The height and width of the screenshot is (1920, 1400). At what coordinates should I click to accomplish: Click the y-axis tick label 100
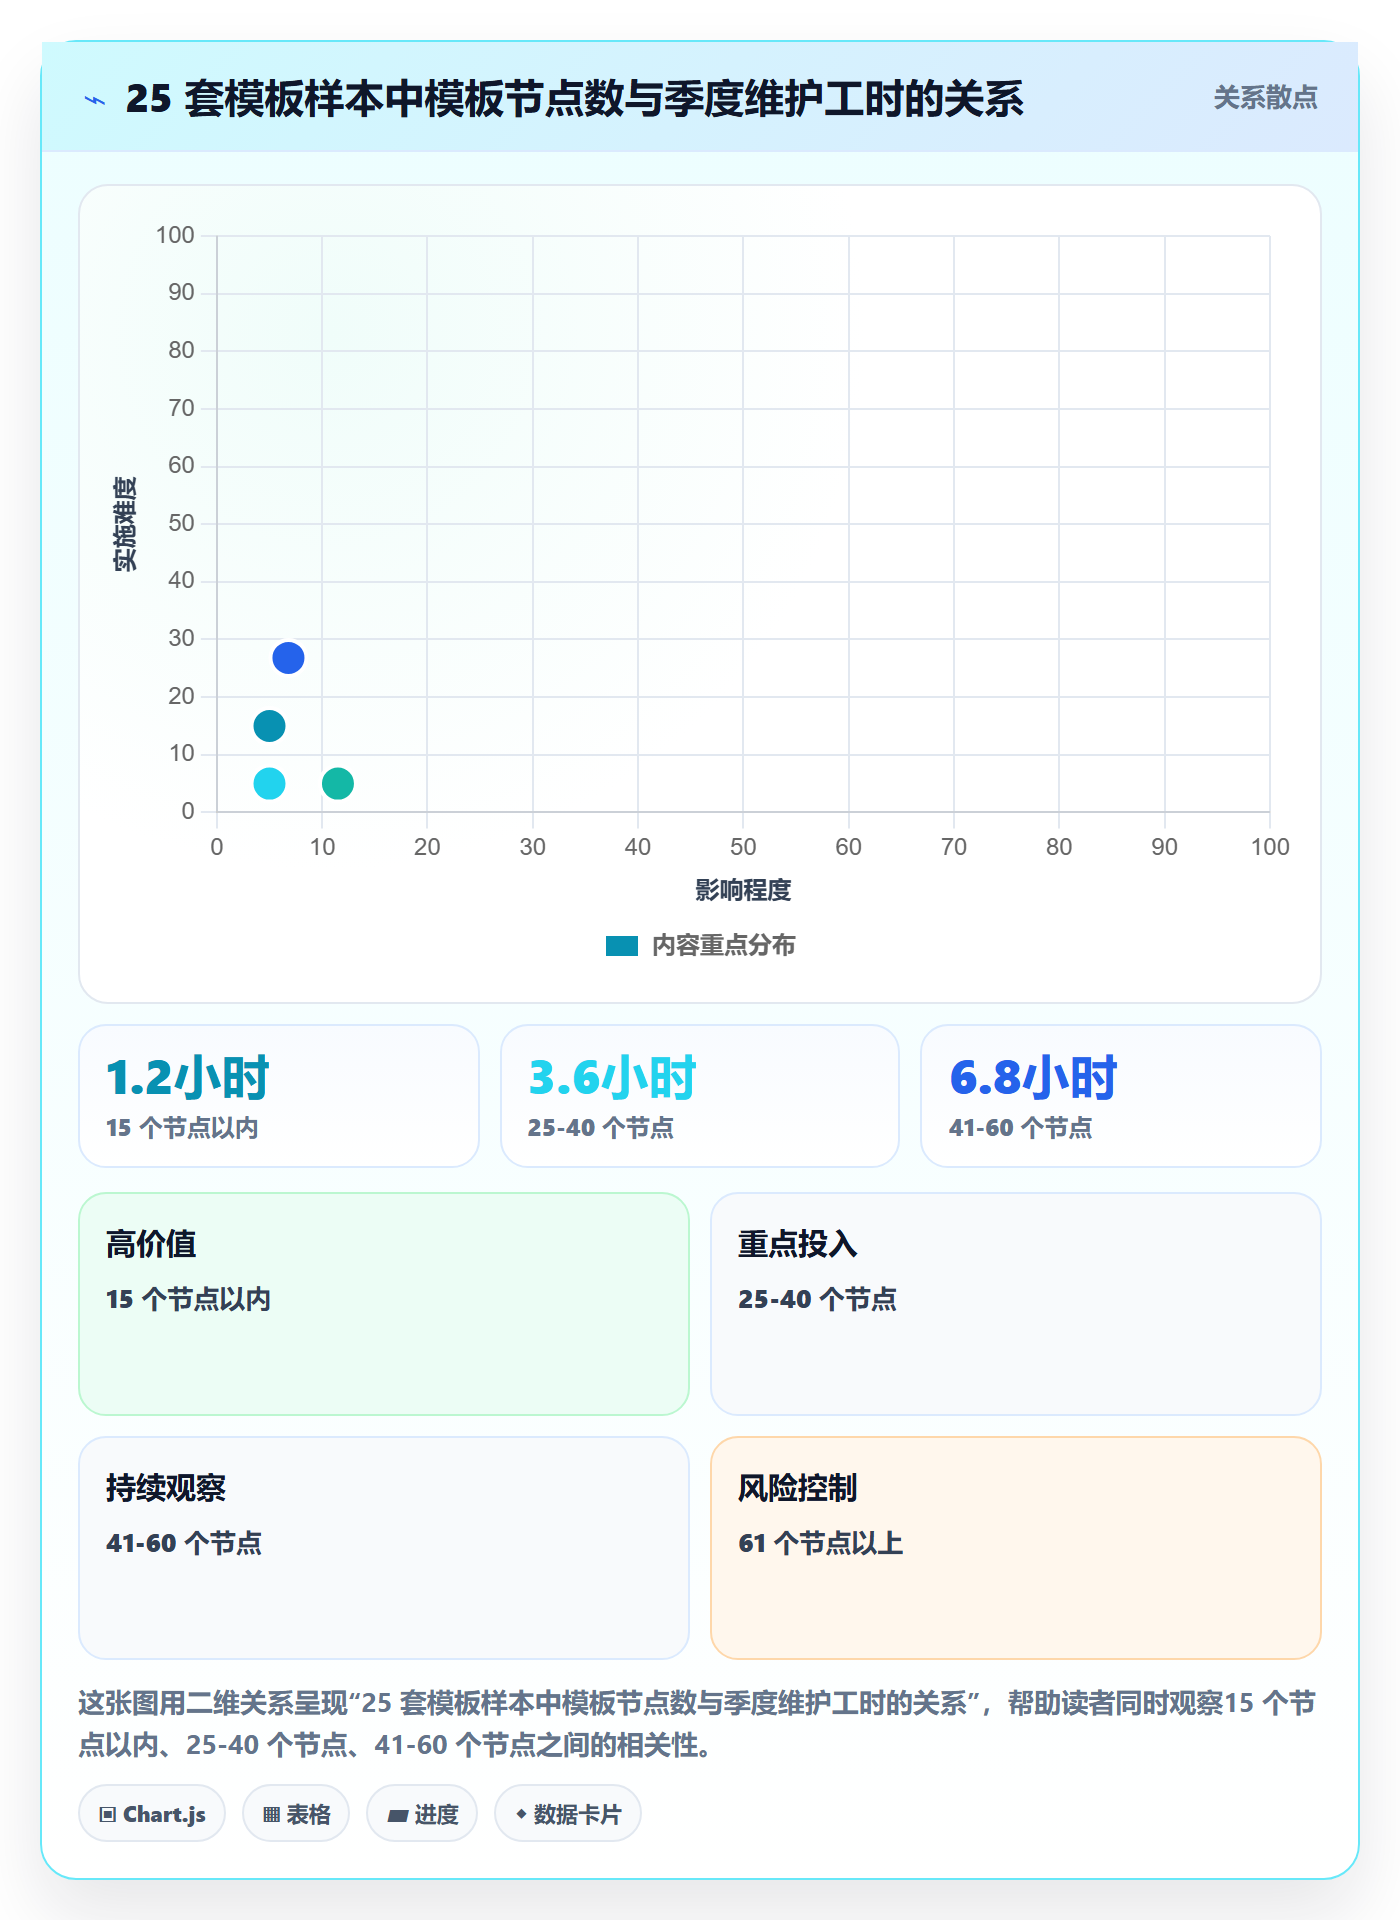pos(175,235)
